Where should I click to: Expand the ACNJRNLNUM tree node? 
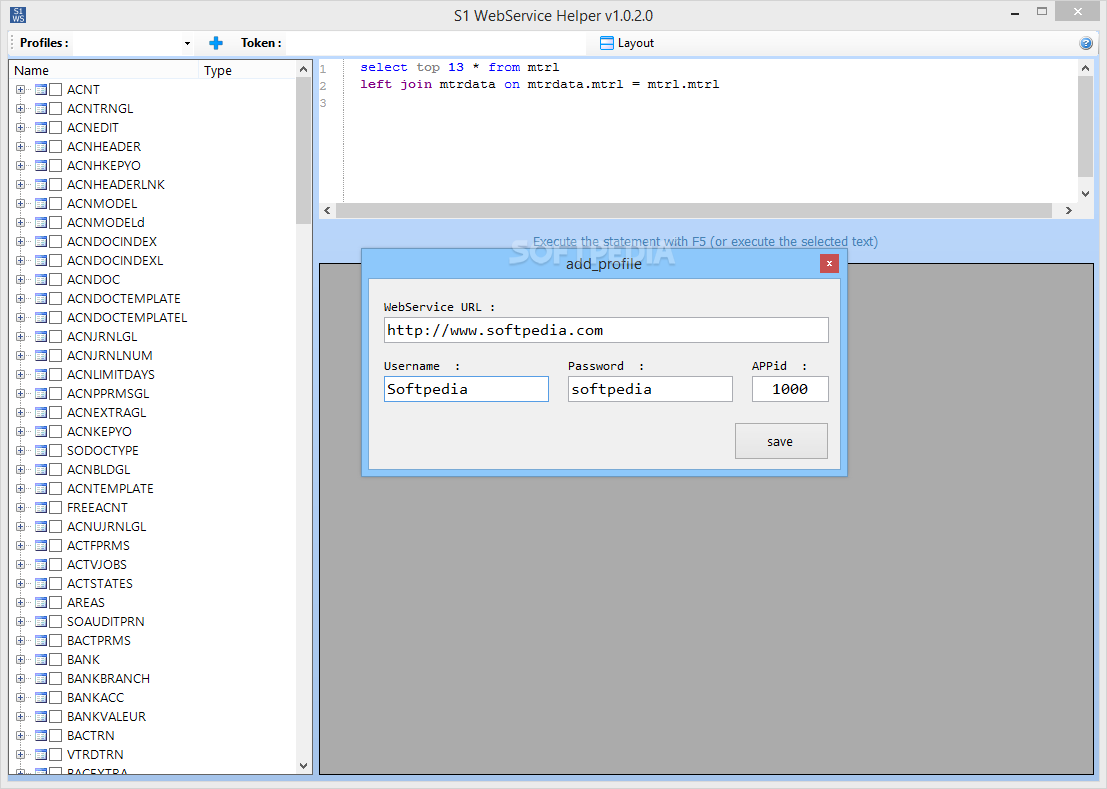click(20, 356)
